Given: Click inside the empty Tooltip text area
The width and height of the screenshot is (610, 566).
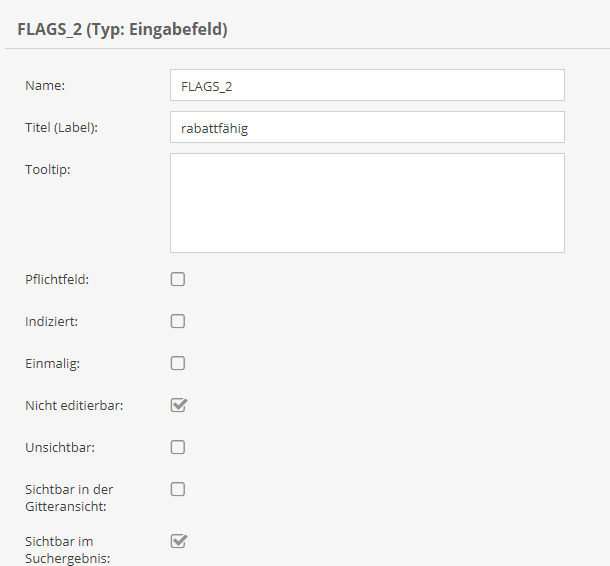Looking at the screenshot, I should tap(367, 202).
